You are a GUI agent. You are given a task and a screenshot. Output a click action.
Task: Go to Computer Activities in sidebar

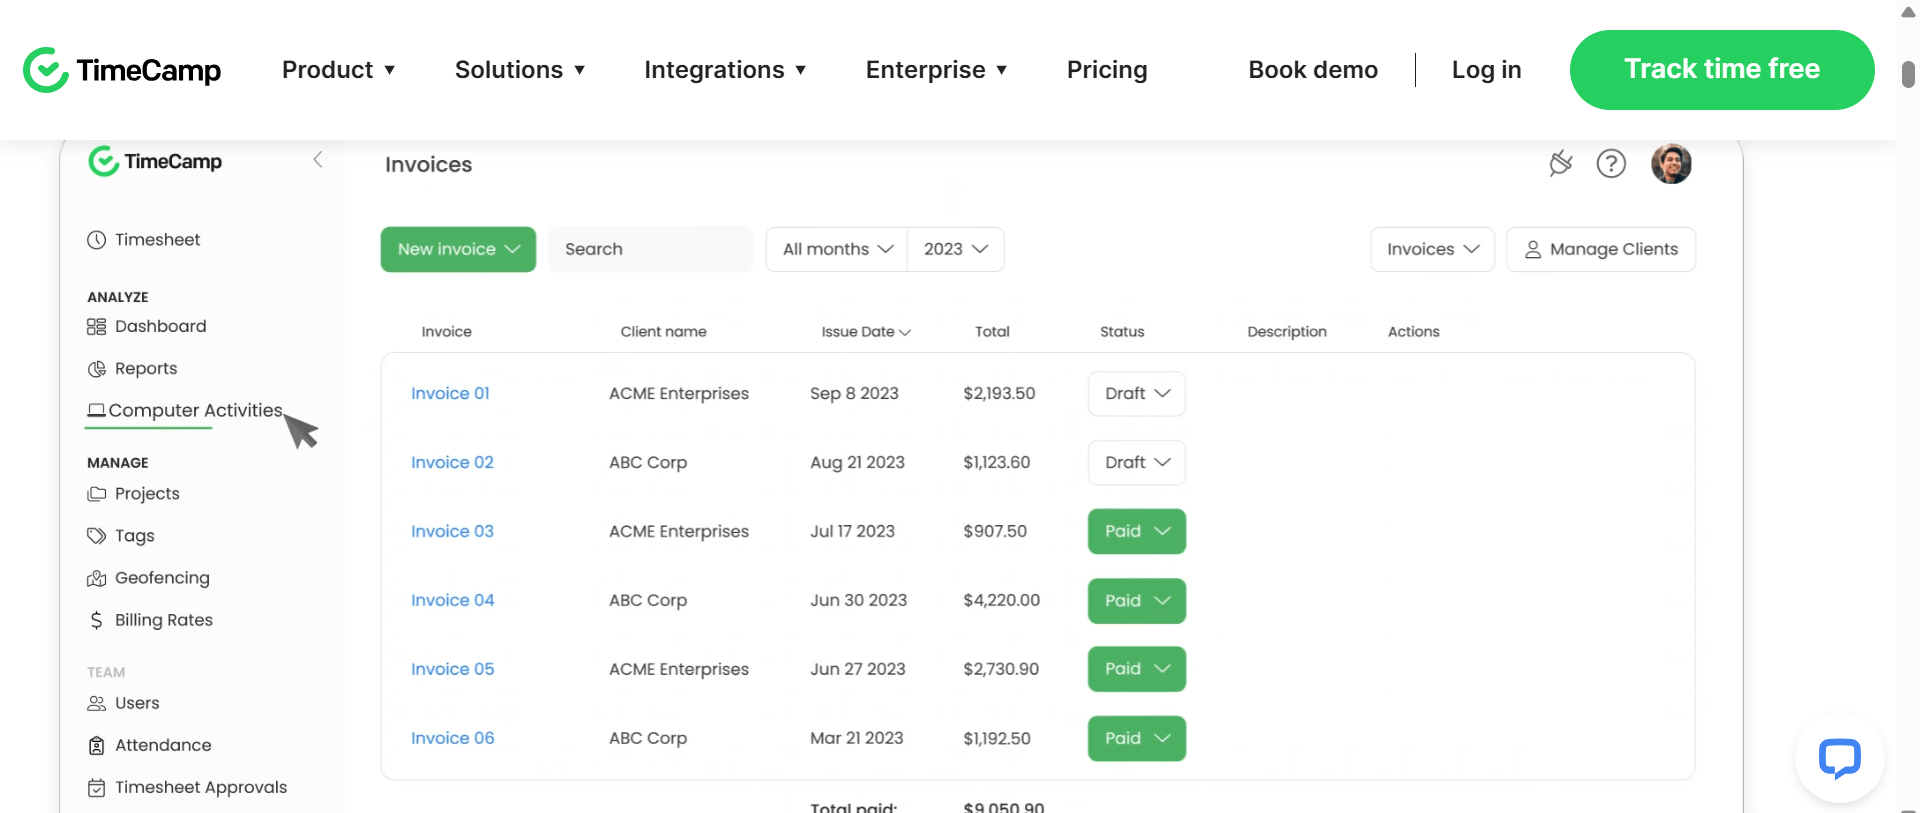(x=185, y=411)
